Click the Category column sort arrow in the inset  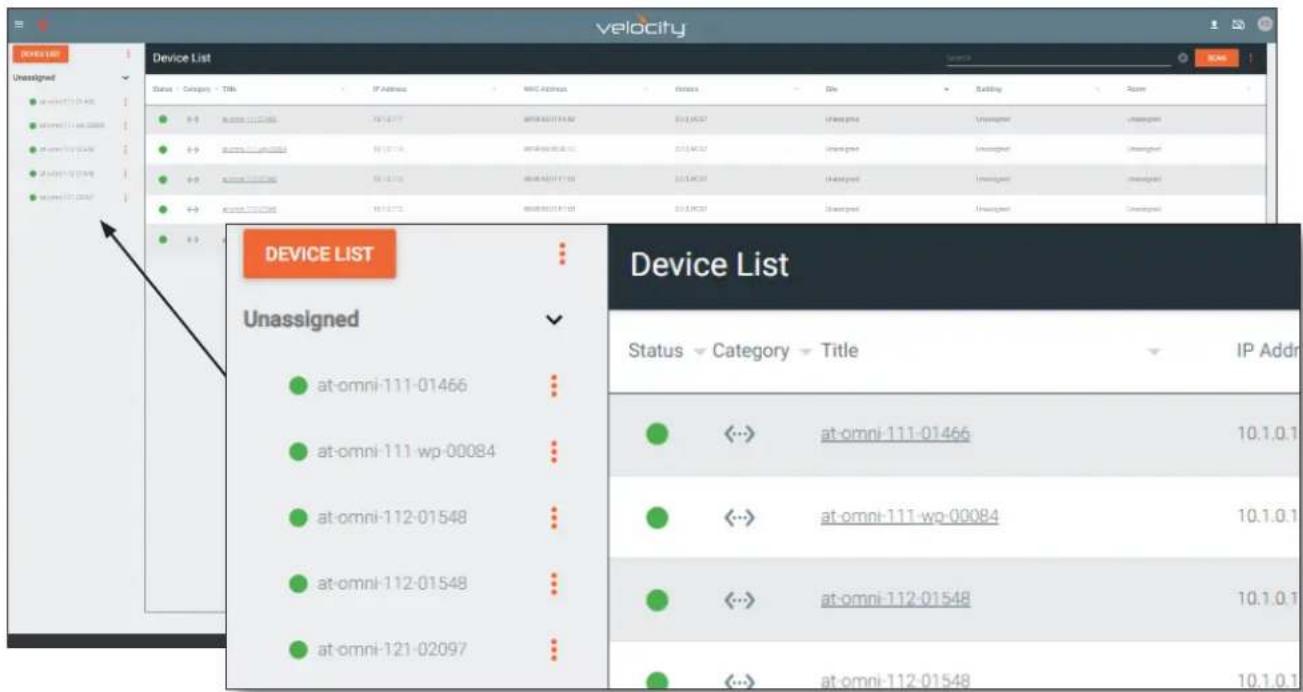click(806, 352)
